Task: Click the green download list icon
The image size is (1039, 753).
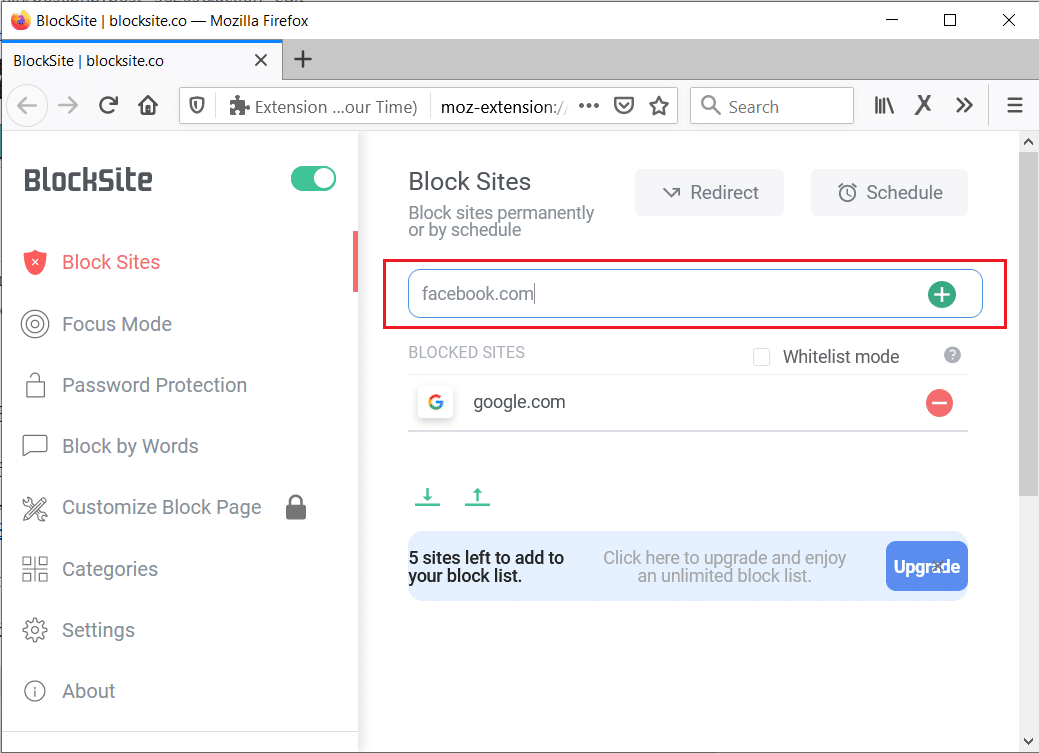Action: 427,495
